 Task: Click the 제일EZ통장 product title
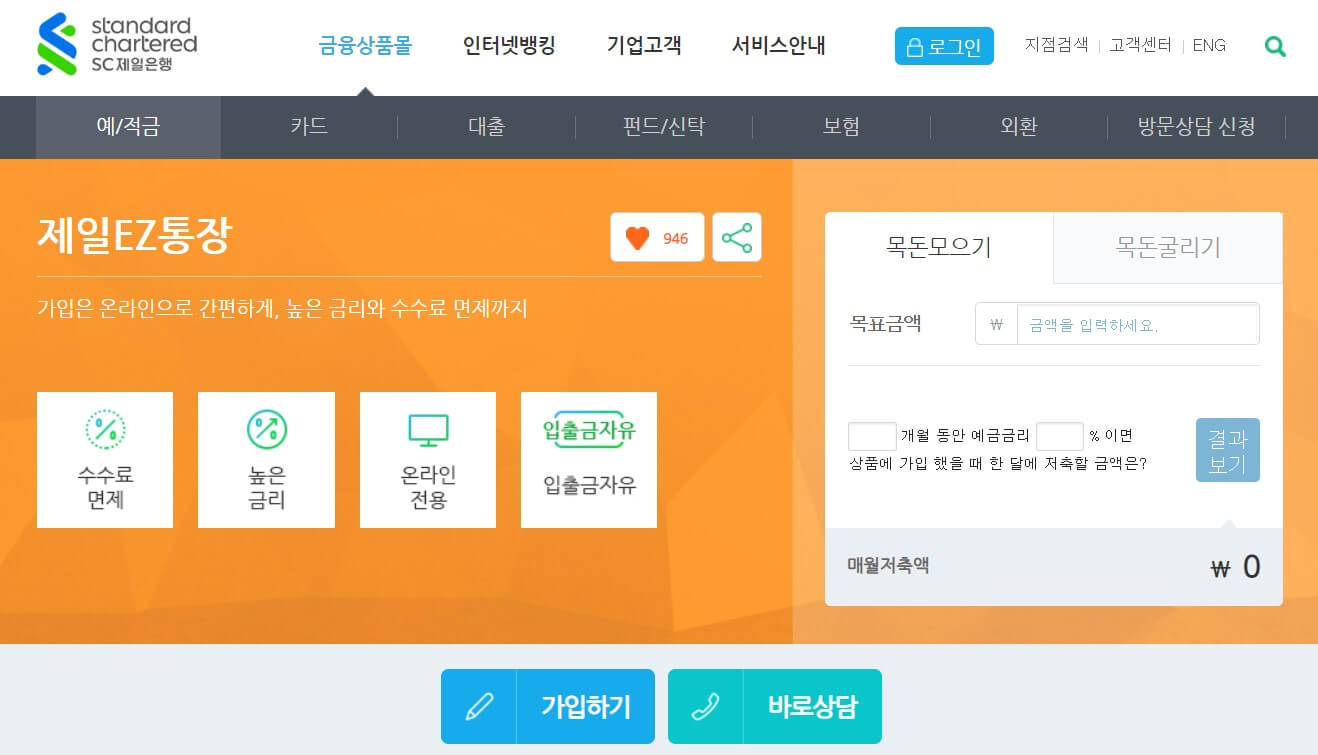point(134,236)
